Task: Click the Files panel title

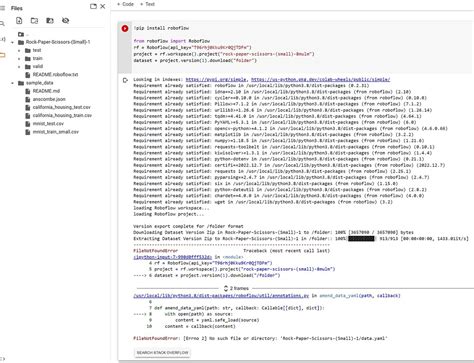Action: pyautogui.click(x=17, y=8)
